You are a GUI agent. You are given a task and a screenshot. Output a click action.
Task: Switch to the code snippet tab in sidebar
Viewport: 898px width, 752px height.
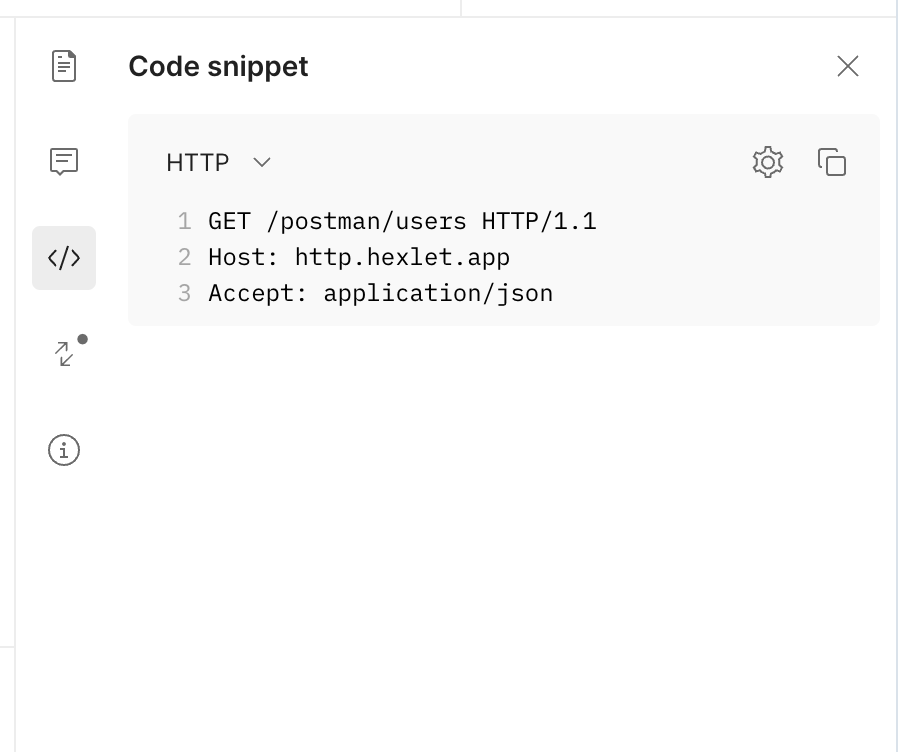(x=64, y=258)
